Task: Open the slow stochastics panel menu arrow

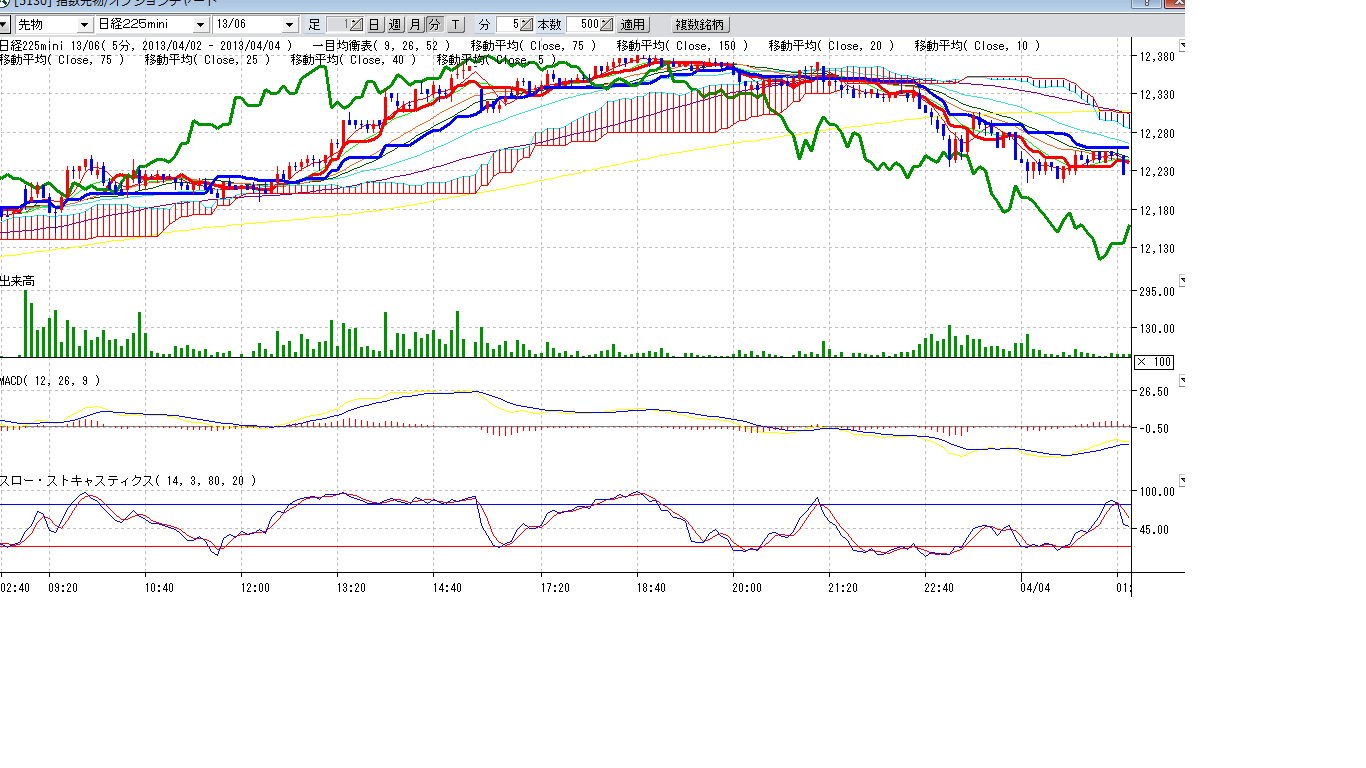Action: pyautogui.click(x=1185, y=481)
